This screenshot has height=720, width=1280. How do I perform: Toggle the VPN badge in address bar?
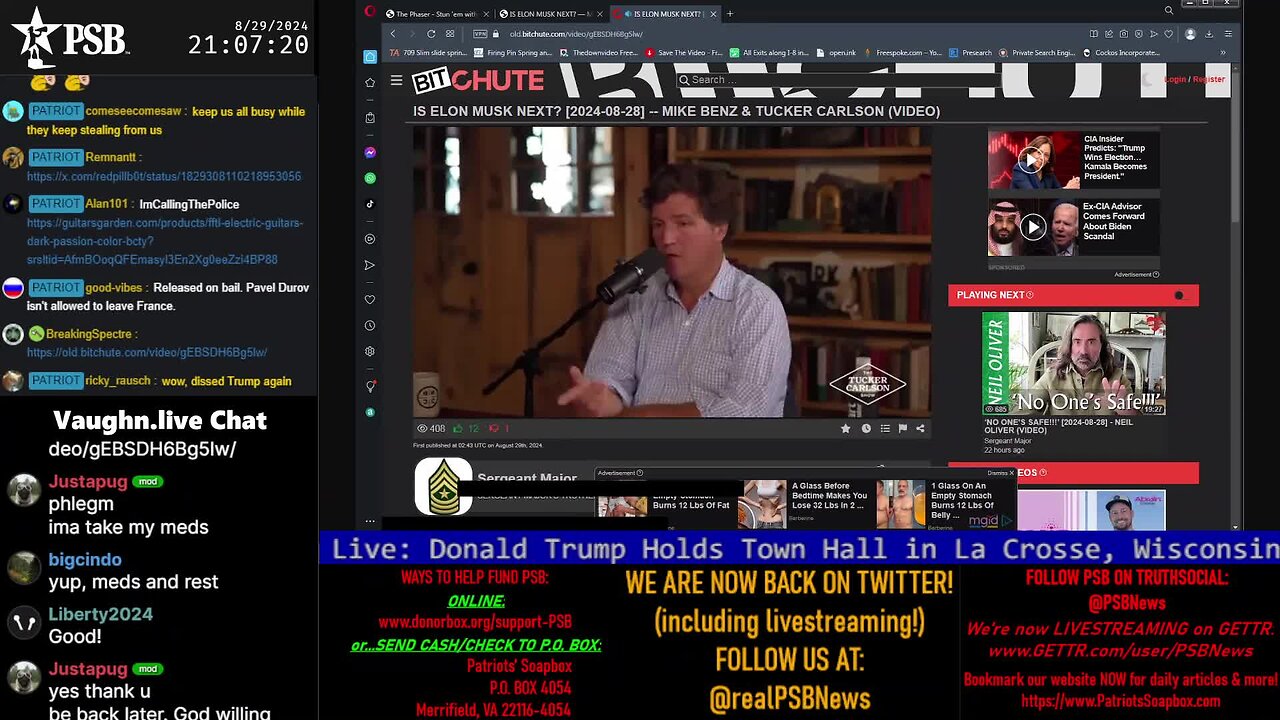click(x=480, y=34)
